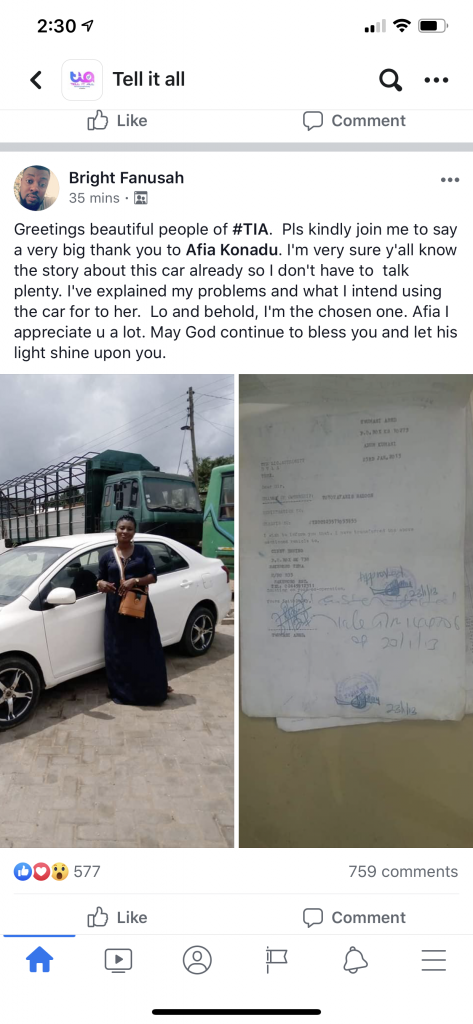Switch to the Watch videos tab
The width and height of the screenshot is (473, 1024).
click(x=118, y=960)
